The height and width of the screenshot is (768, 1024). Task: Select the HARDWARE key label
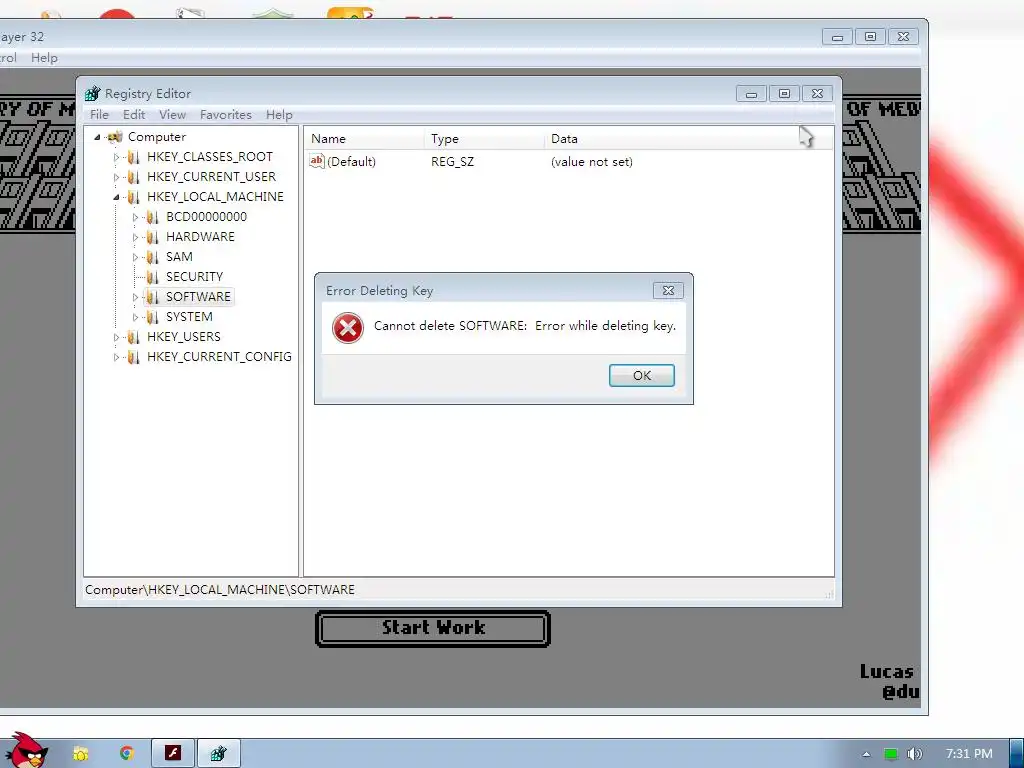tap(200, 237)
